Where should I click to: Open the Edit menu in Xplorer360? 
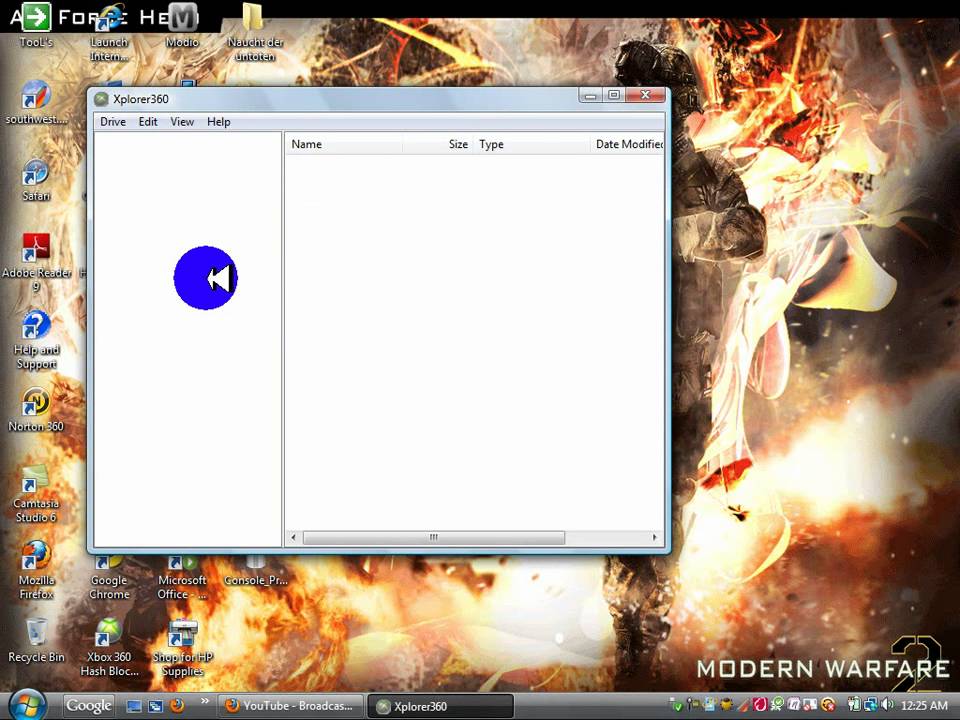point(148,122)
